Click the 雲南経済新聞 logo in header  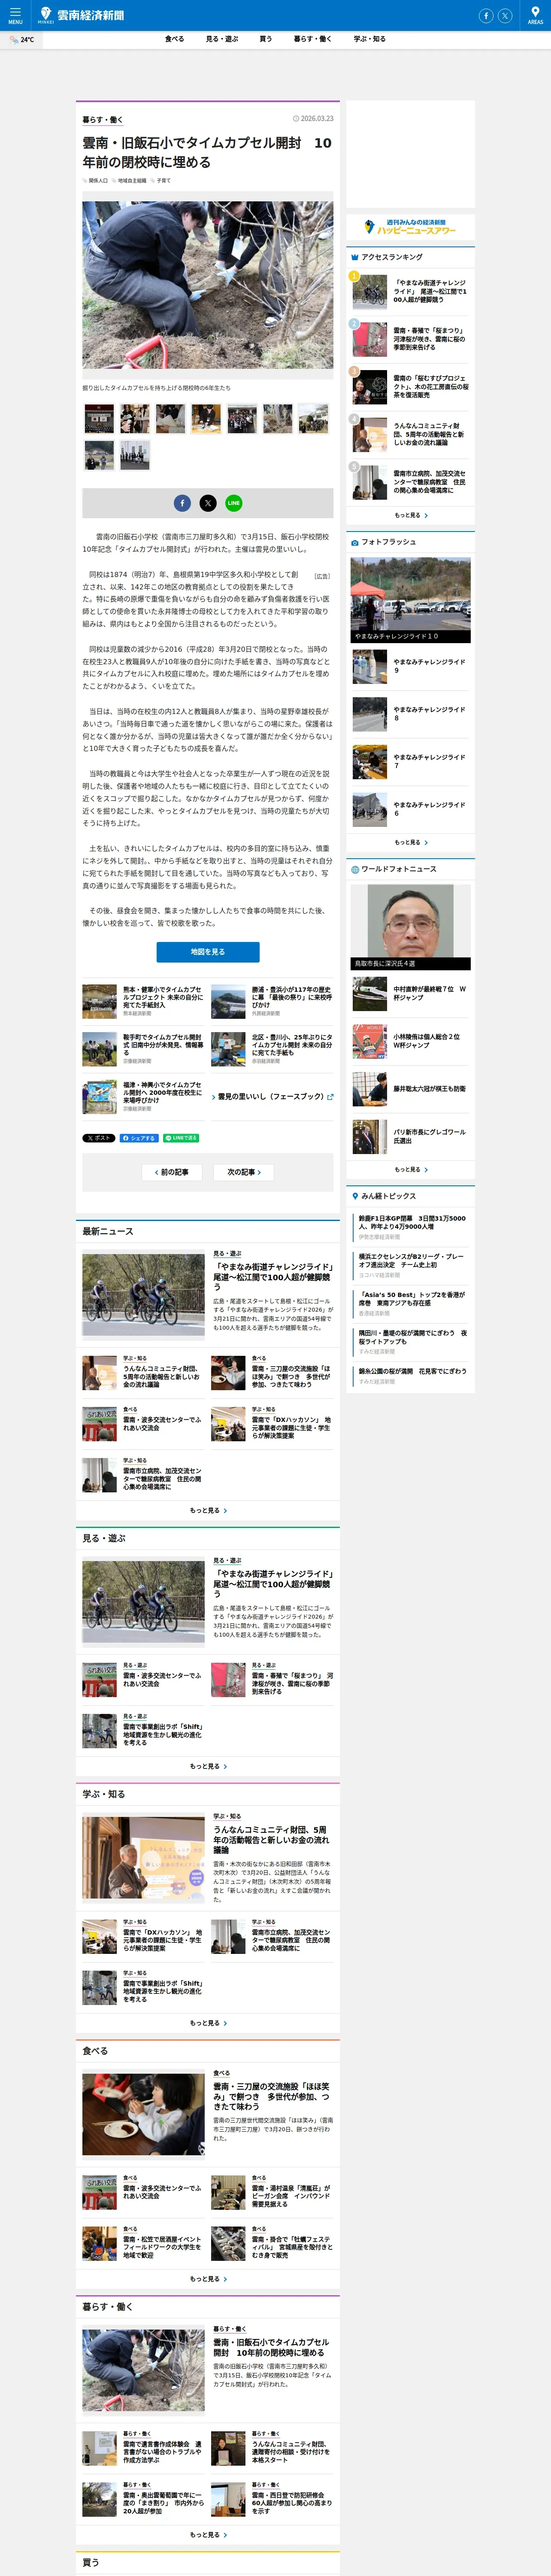[x=82, y=15]
